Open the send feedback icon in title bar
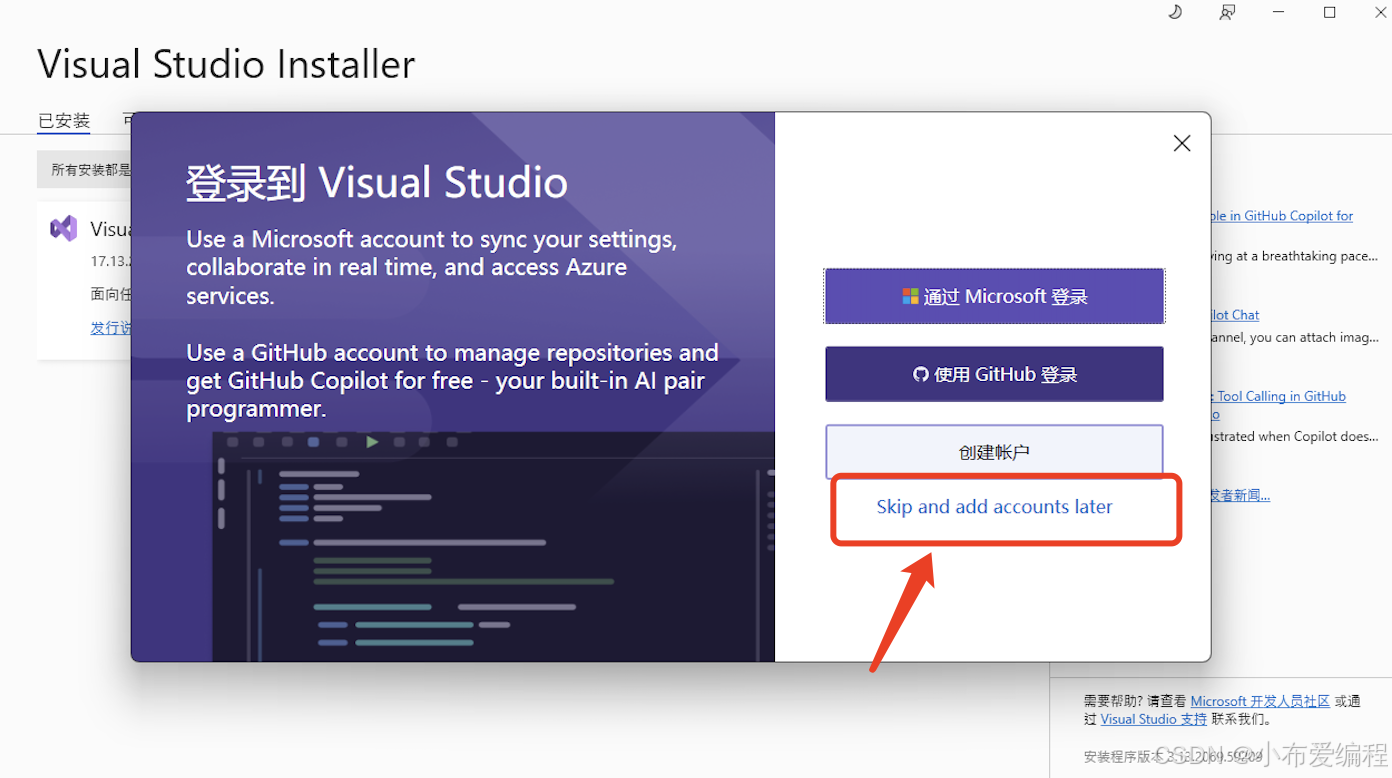 pos(1227,12)
